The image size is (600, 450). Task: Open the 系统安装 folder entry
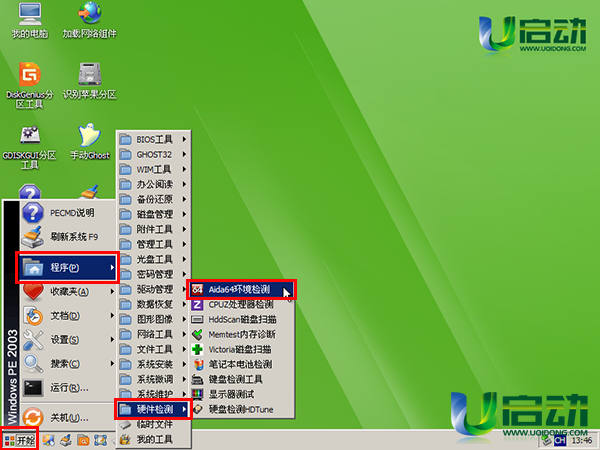153,364
